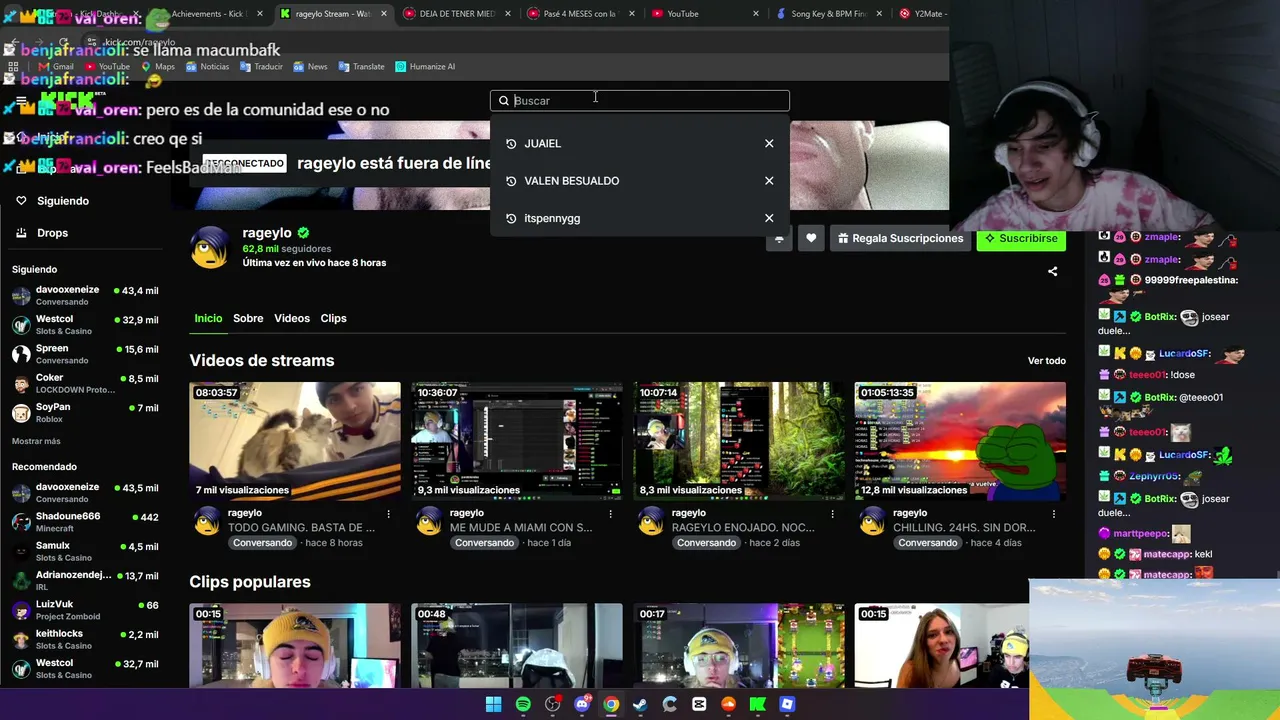This screenshot has width=1280, height=720.
Task: Open the Noticias bookmark
Action: click(207, 67)
